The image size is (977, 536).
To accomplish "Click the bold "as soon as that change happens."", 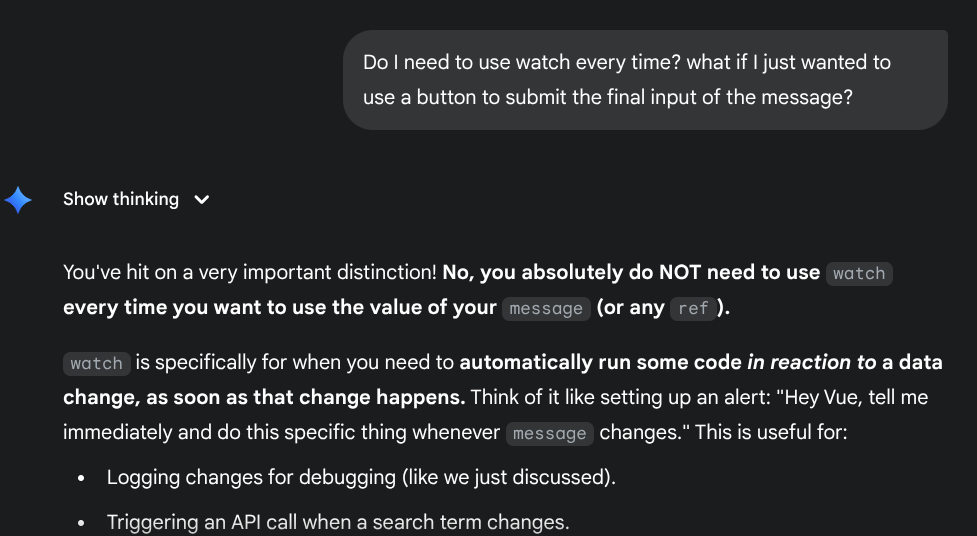I will click(305, 397).
